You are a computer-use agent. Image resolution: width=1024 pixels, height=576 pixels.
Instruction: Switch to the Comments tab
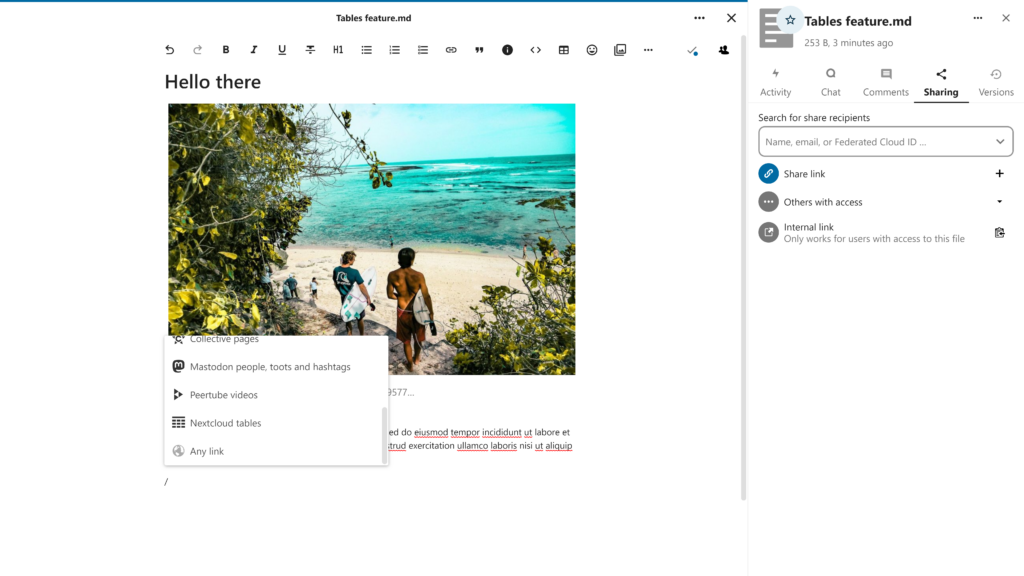[885, 82]
